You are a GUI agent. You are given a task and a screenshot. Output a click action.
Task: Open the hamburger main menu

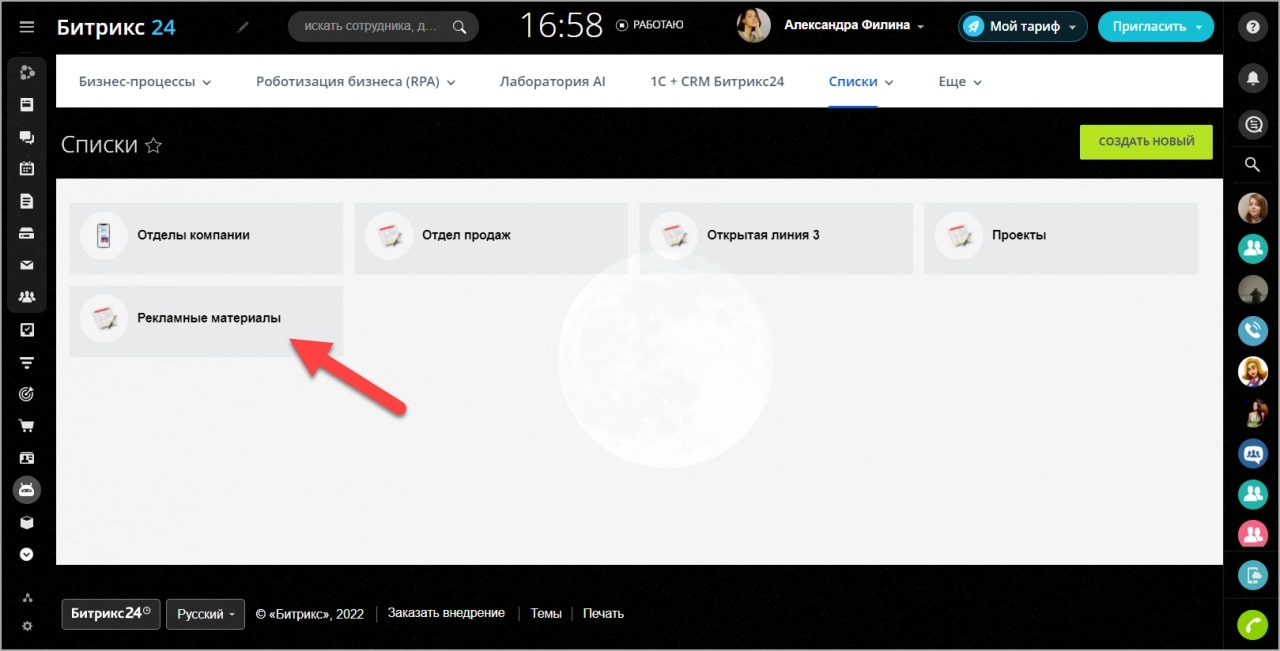coord(27,27)
